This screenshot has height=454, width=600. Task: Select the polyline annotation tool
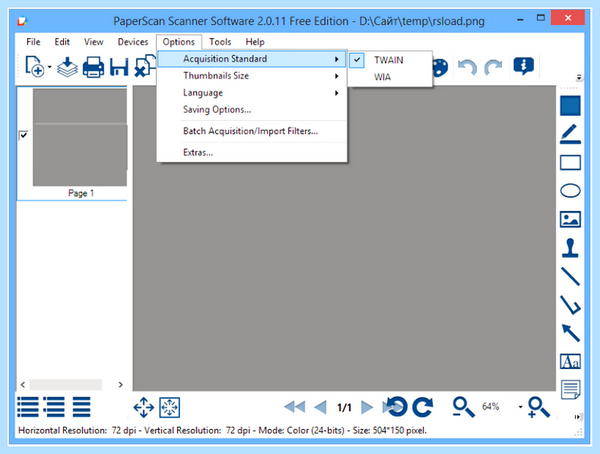pyautogui.click(x=570, y=305)
